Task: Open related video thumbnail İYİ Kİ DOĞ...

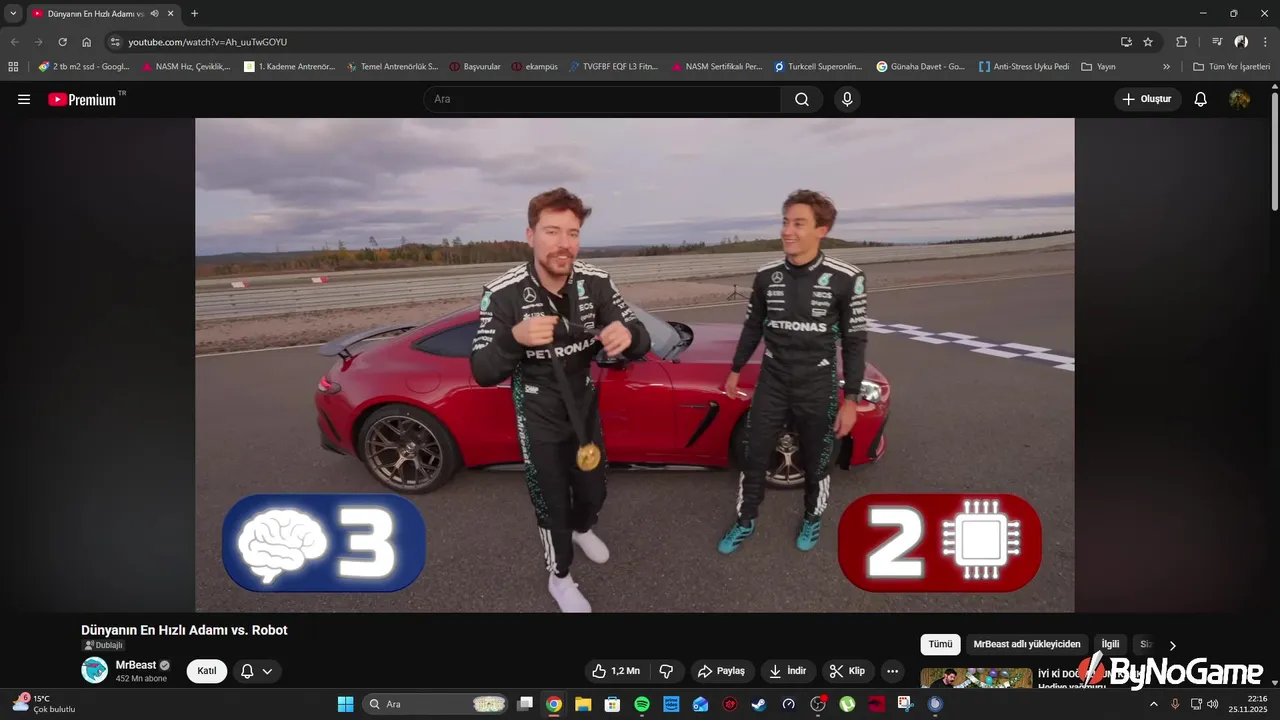Action: 976,679
